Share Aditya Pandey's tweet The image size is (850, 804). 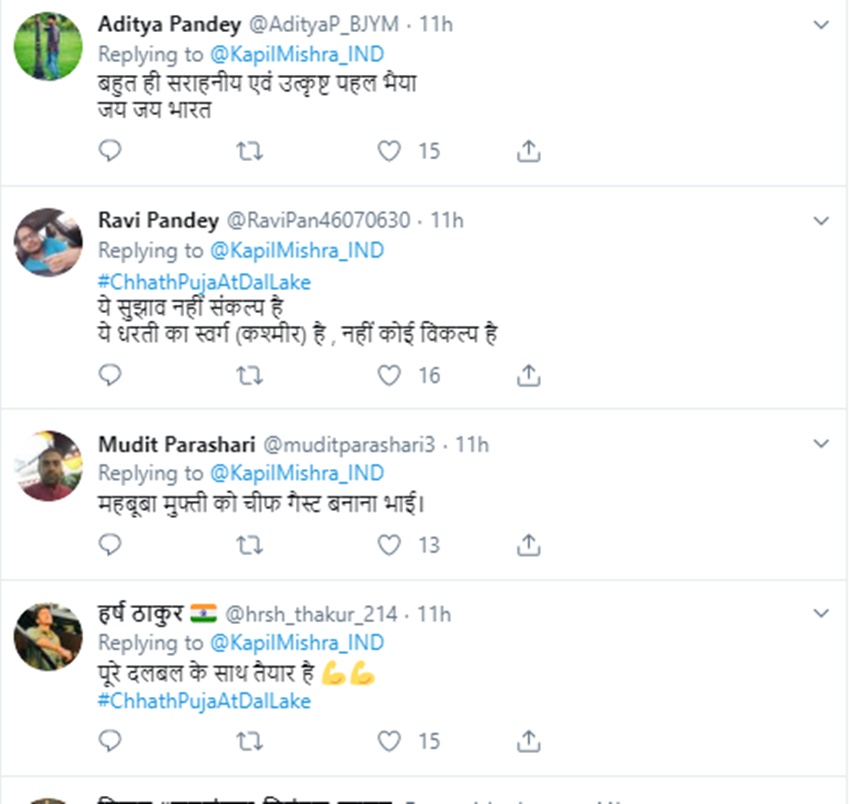coord(529,151)
